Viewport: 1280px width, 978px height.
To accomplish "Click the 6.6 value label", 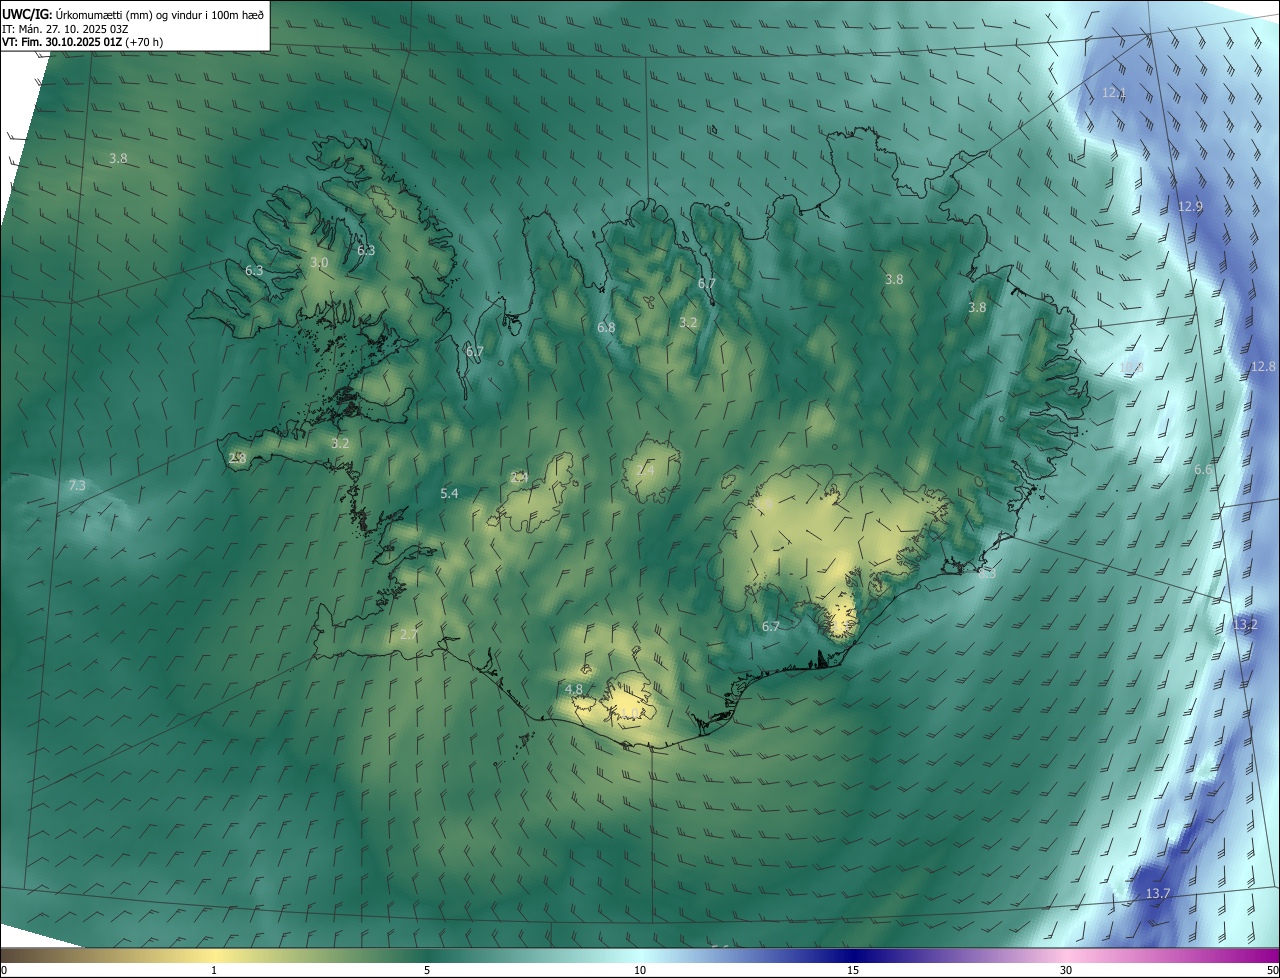I will [x=1203, y=469].
